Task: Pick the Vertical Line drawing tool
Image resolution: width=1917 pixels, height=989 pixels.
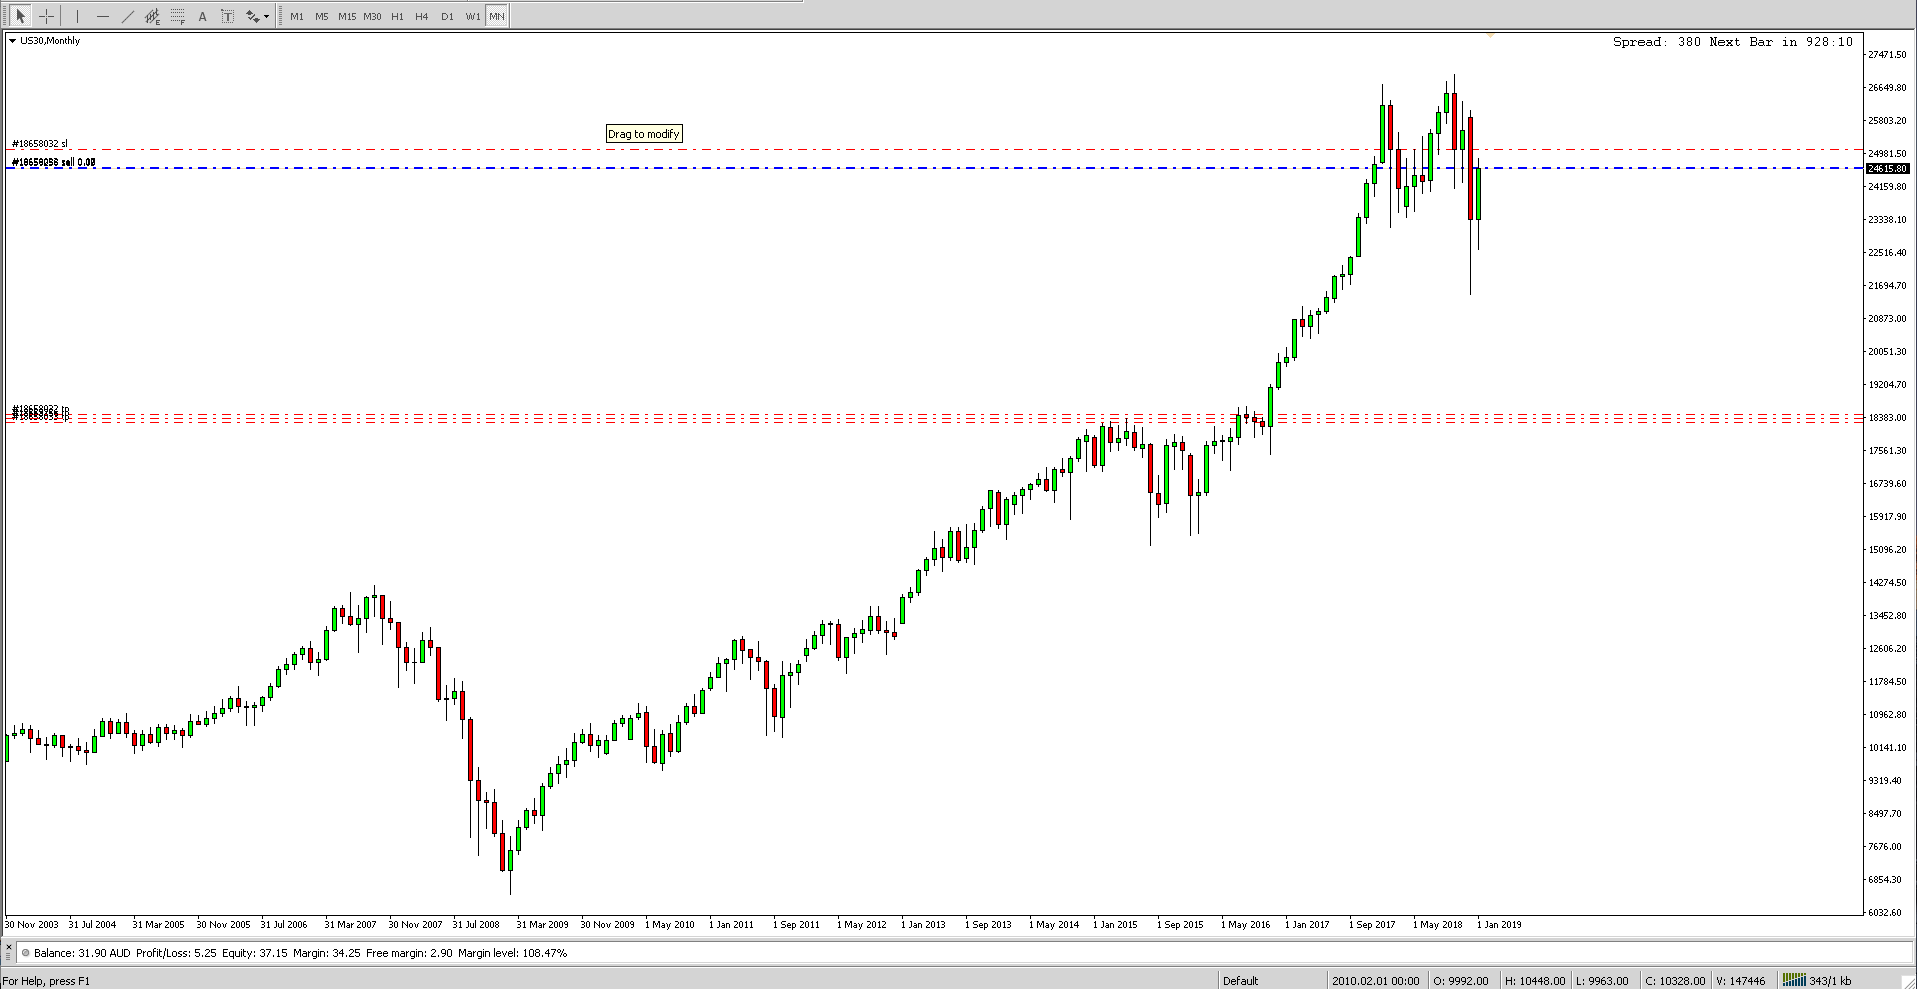Action: click(77, 16)
